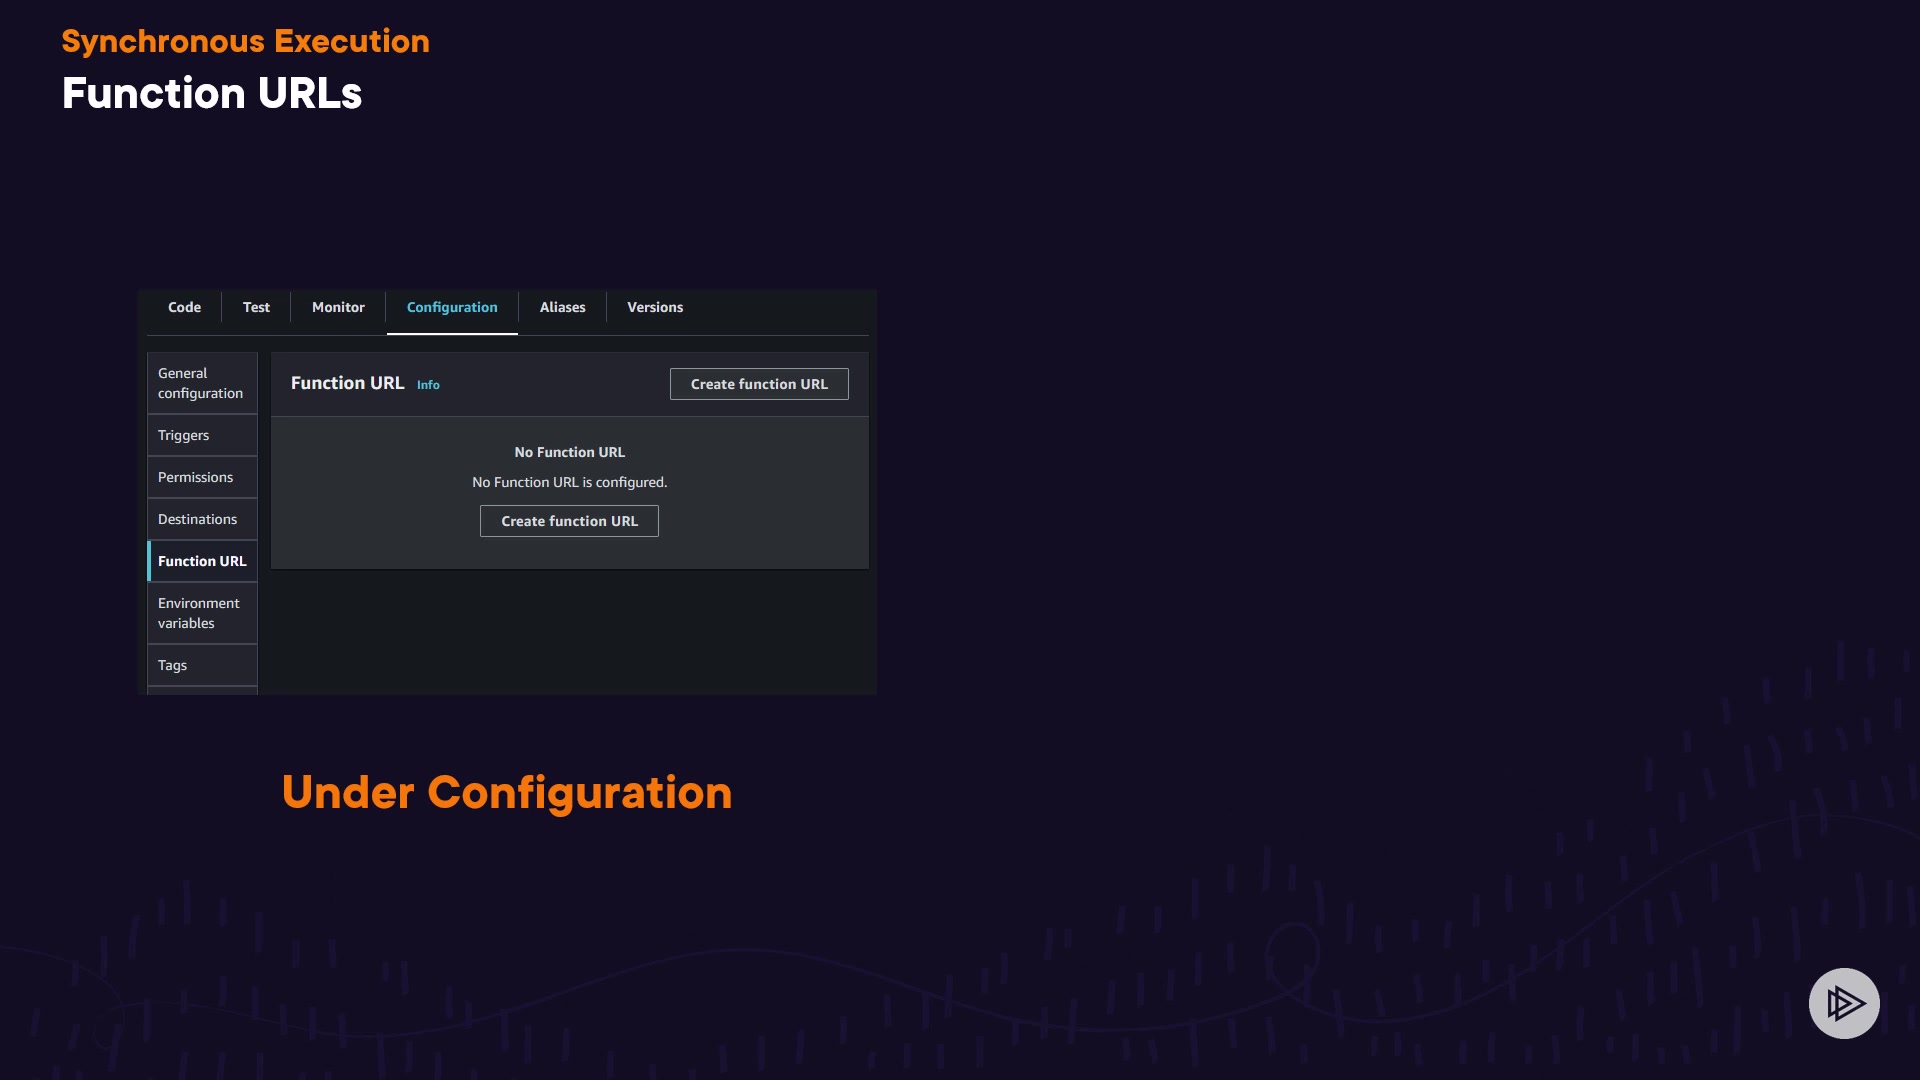This screenshot has height=1080, width=1920.
Task: Open Triggers in the side menu
Action: (x=184, y=435)
